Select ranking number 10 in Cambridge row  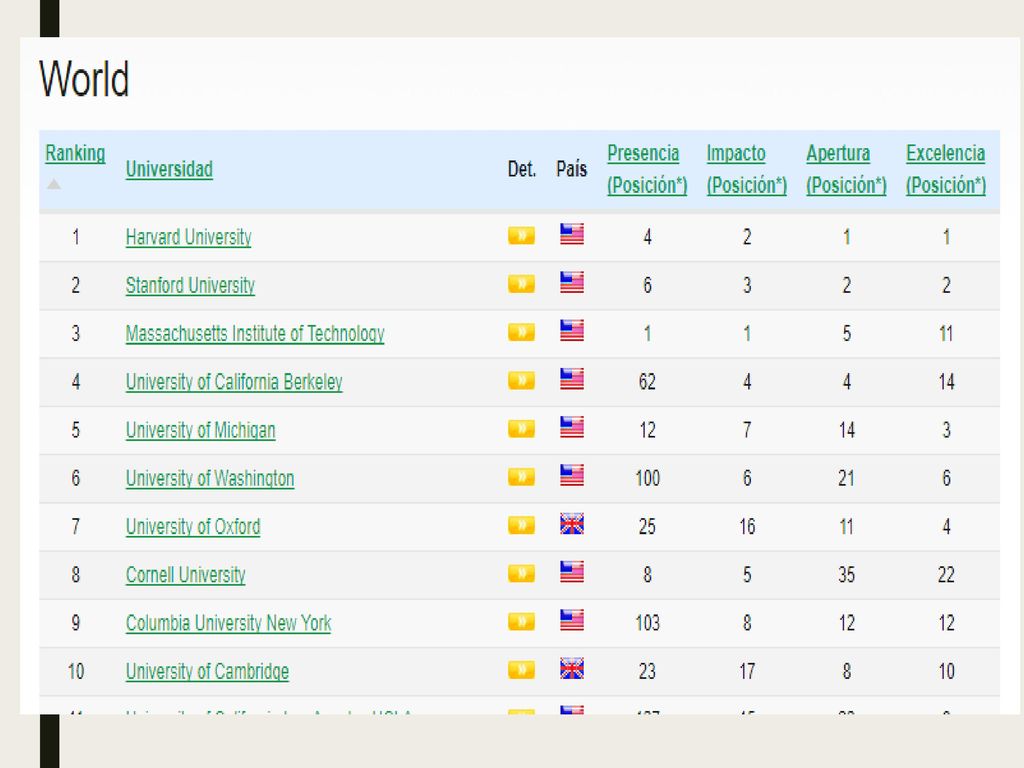click(x=76, y=672)
